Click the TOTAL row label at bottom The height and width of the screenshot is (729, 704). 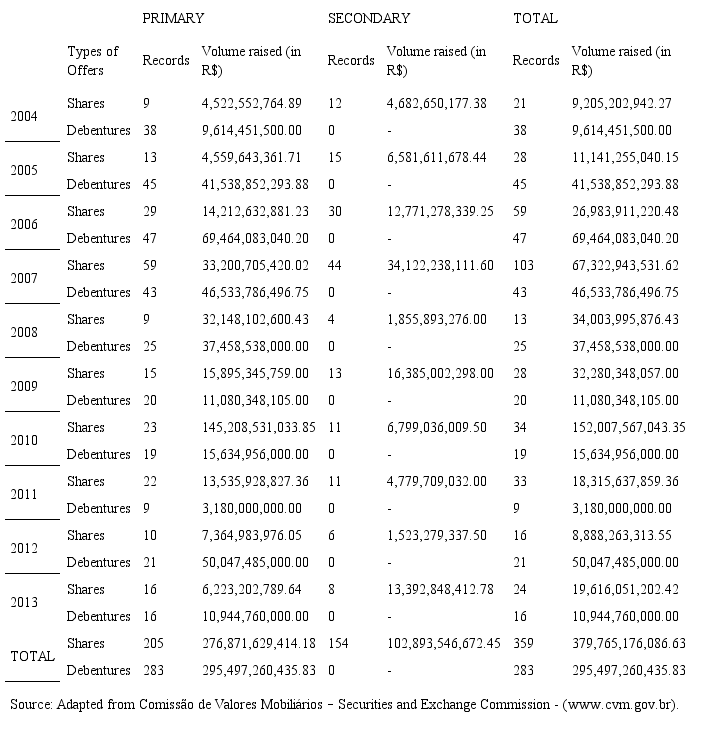click(32, 656)
